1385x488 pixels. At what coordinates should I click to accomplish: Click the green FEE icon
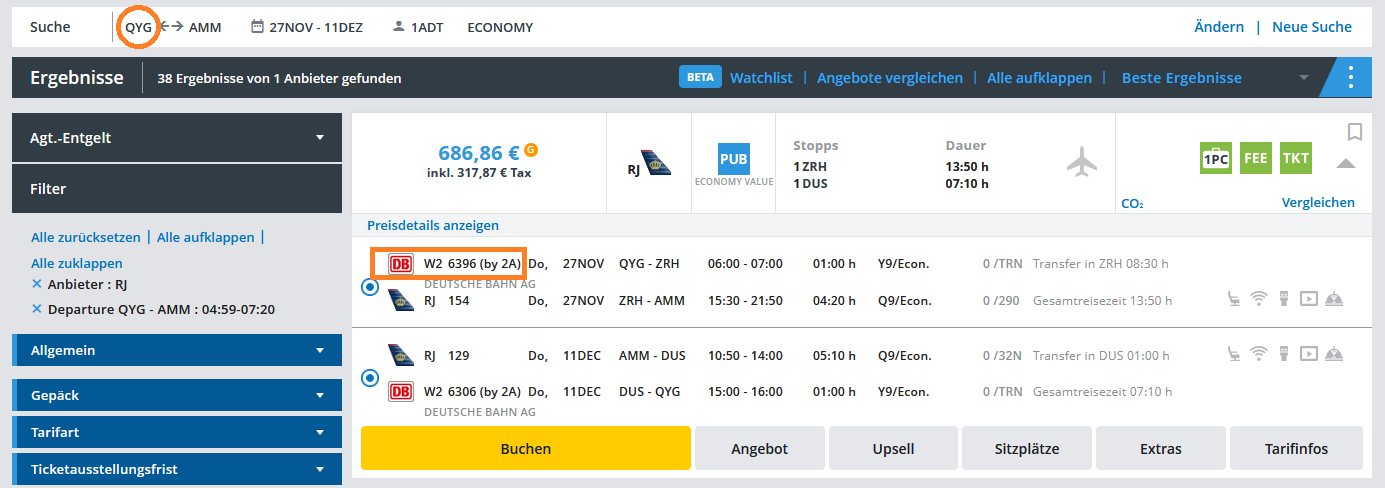1255,158
